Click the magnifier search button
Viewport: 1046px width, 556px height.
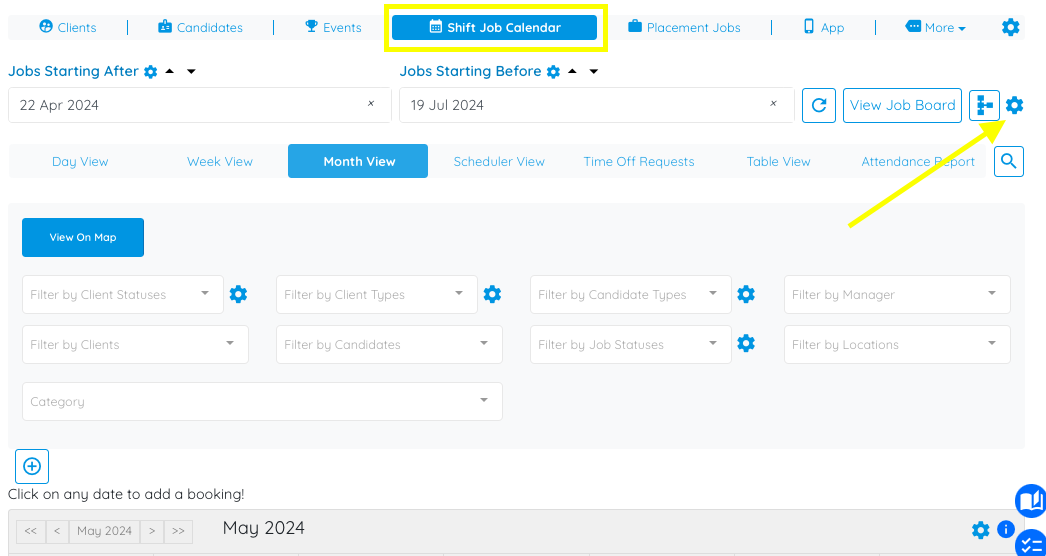pos(1009,162)
